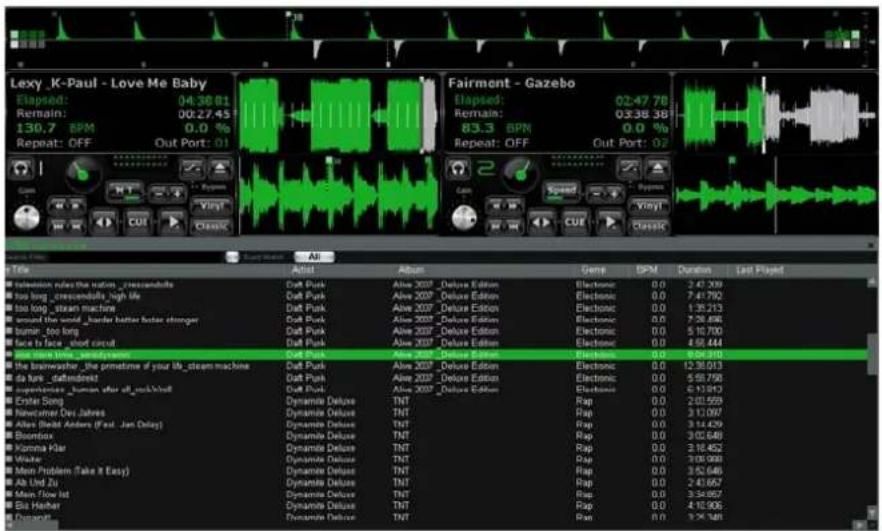Click the rewind seek button on deck 2
The image size is (882, 531).
pyautogui.click(x=496, y=206)
